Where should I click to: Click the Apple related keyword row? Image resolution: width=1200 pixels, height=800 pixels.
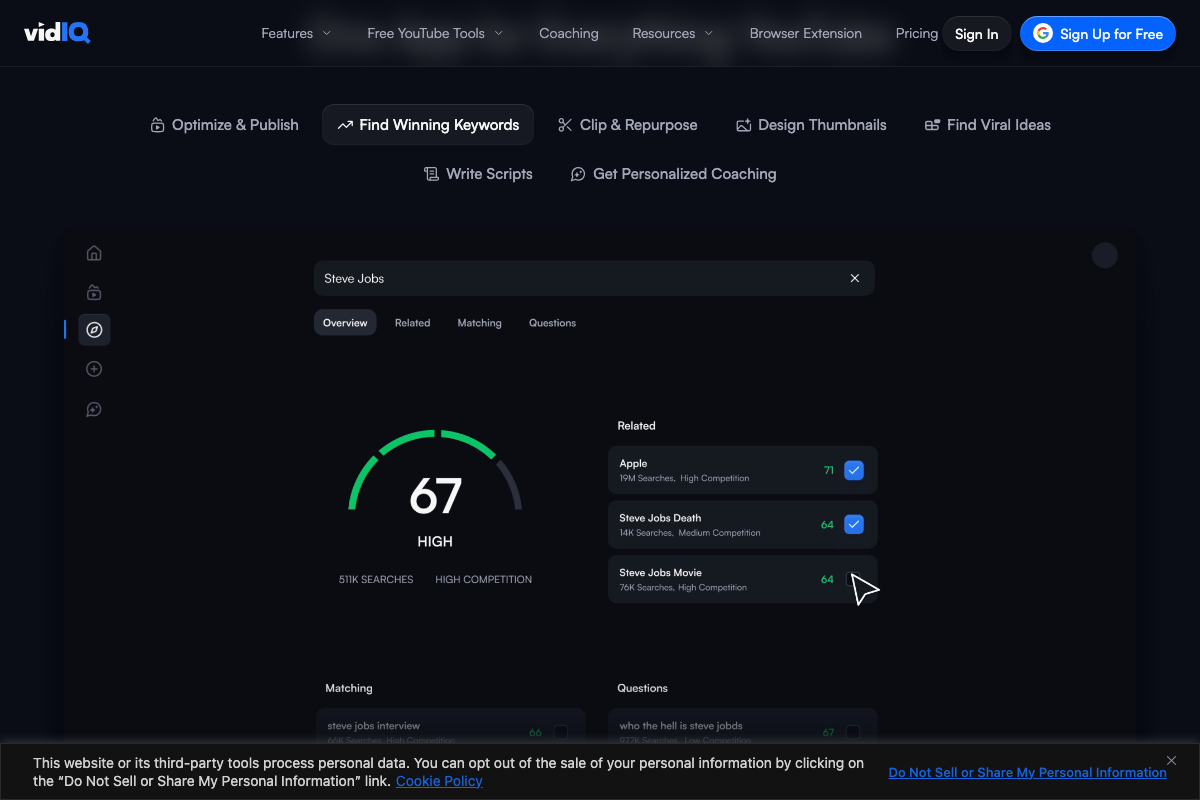(x=743, y=470)
